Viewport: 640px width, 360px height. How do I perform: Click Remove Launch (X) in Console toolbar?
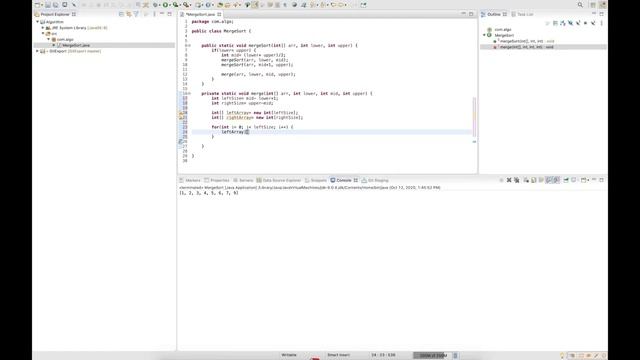coord(509,180)
